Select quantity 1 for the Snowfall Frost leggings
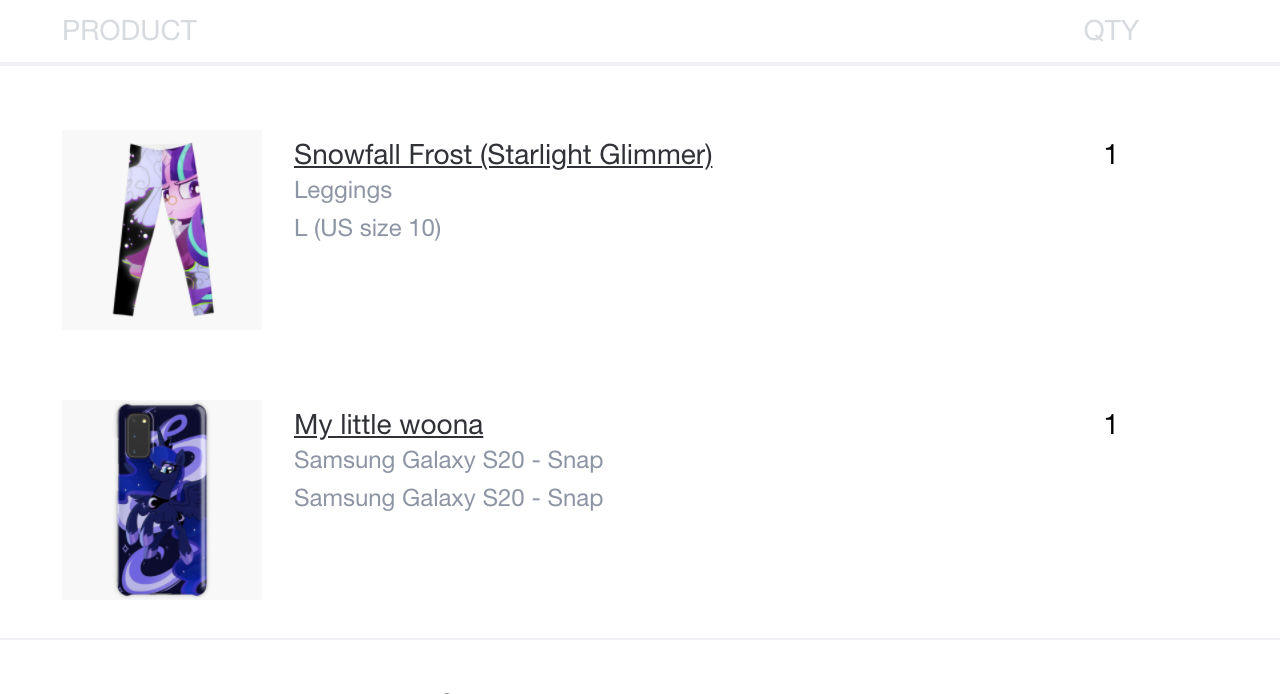This screenshot has height=694, width=1280. point(1110,155)
